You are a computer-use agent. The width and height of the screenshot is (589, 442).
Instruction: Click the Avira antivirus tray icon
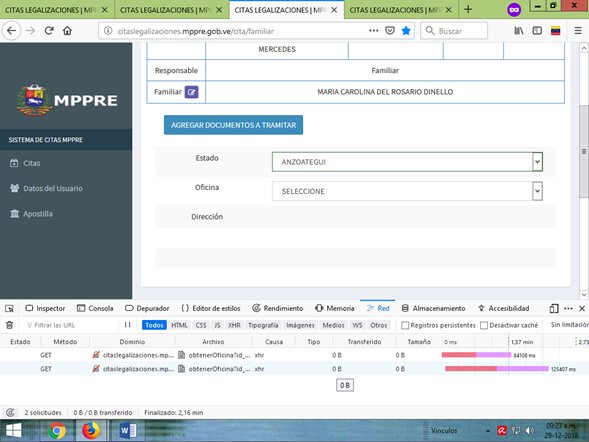[502, 430]
